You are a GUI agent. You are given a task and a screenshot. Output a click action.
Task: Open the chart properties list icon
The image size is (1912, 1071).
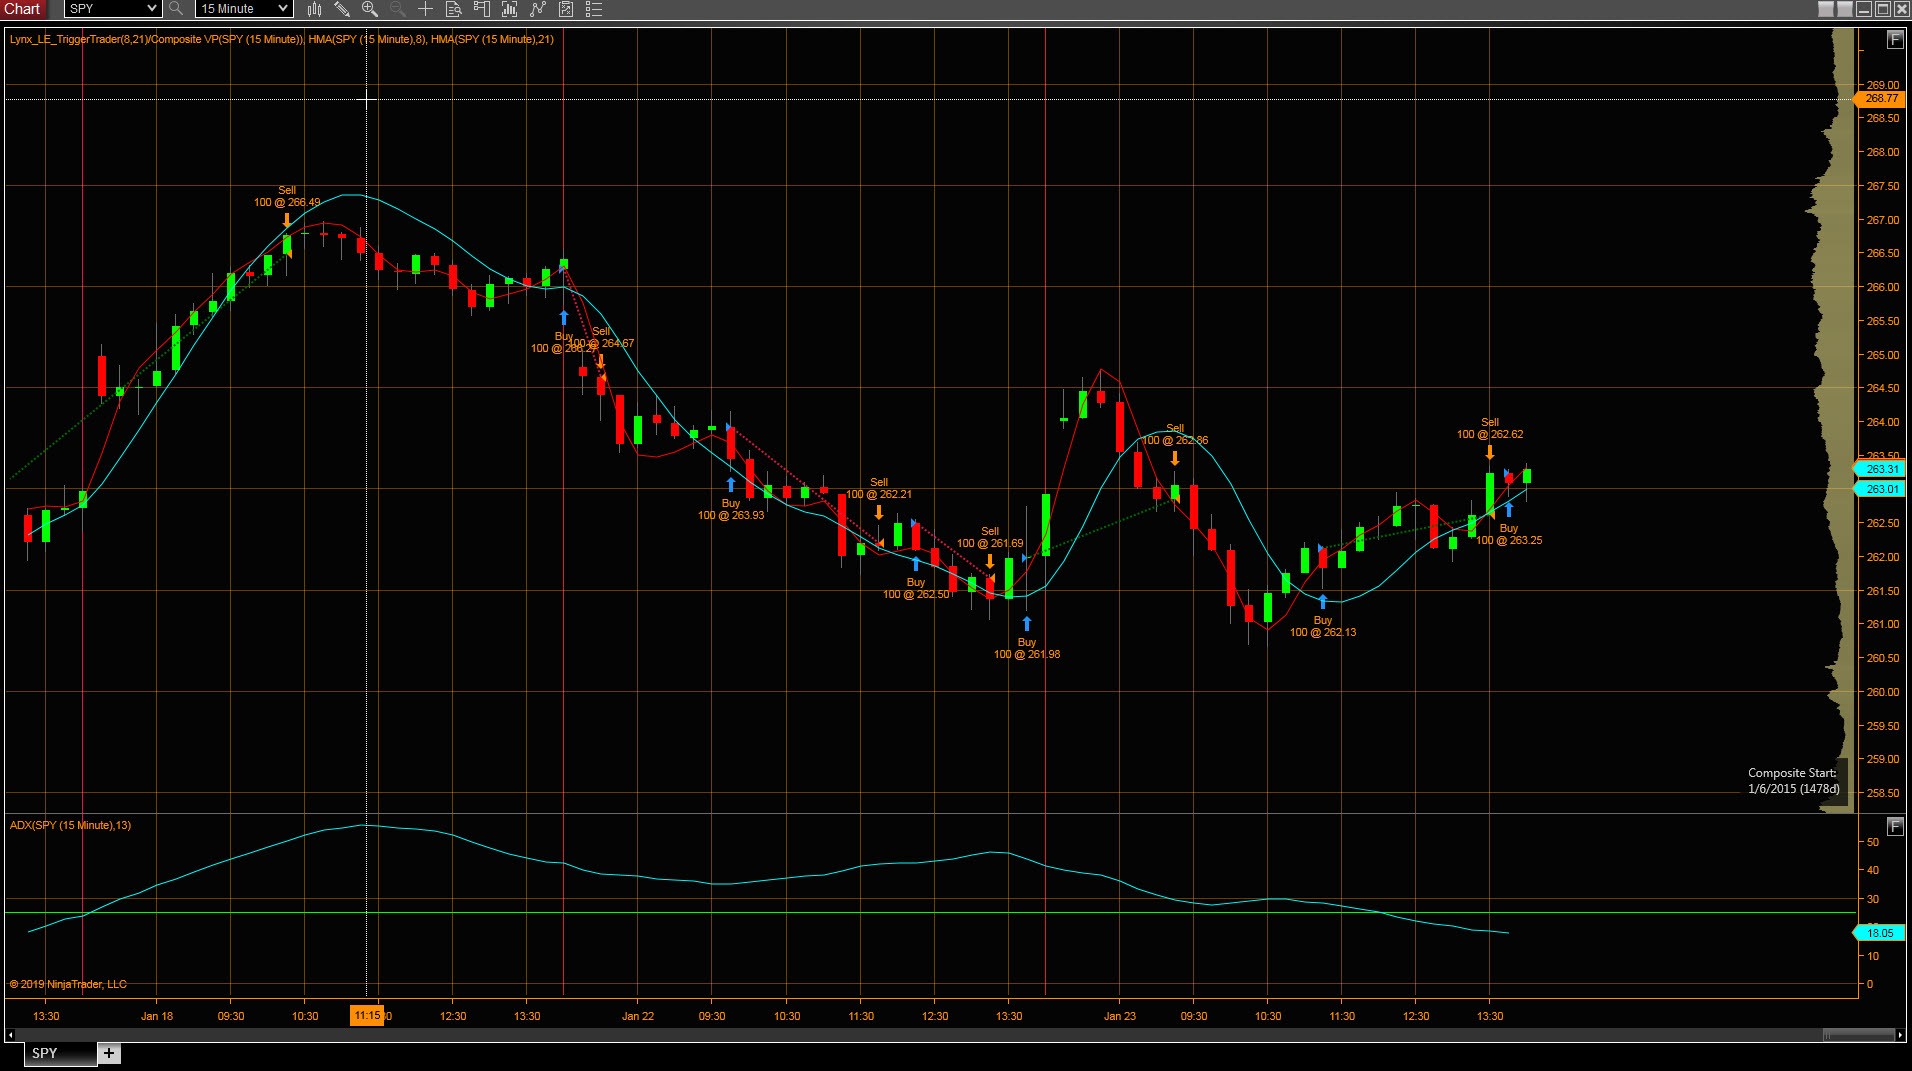click(594, 9)
